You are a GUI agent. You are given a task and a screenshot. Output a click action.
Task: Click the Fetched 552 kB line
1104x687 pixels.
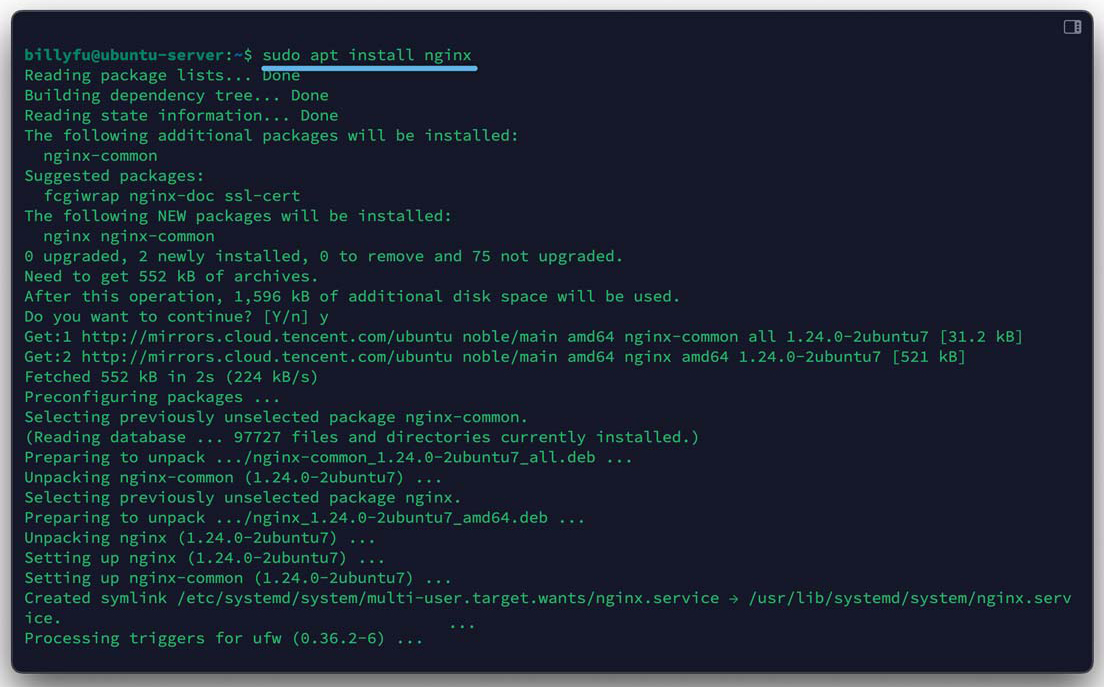(x=171, y=377)
